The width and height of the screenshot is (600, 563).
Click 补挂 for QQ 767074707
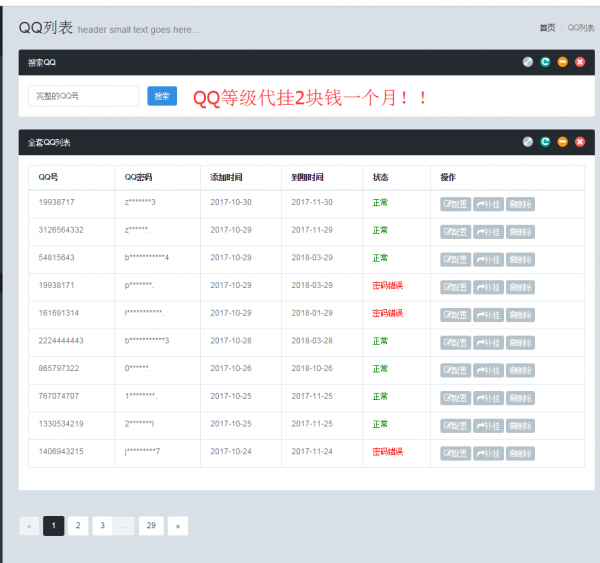click(x=488, y=398)
